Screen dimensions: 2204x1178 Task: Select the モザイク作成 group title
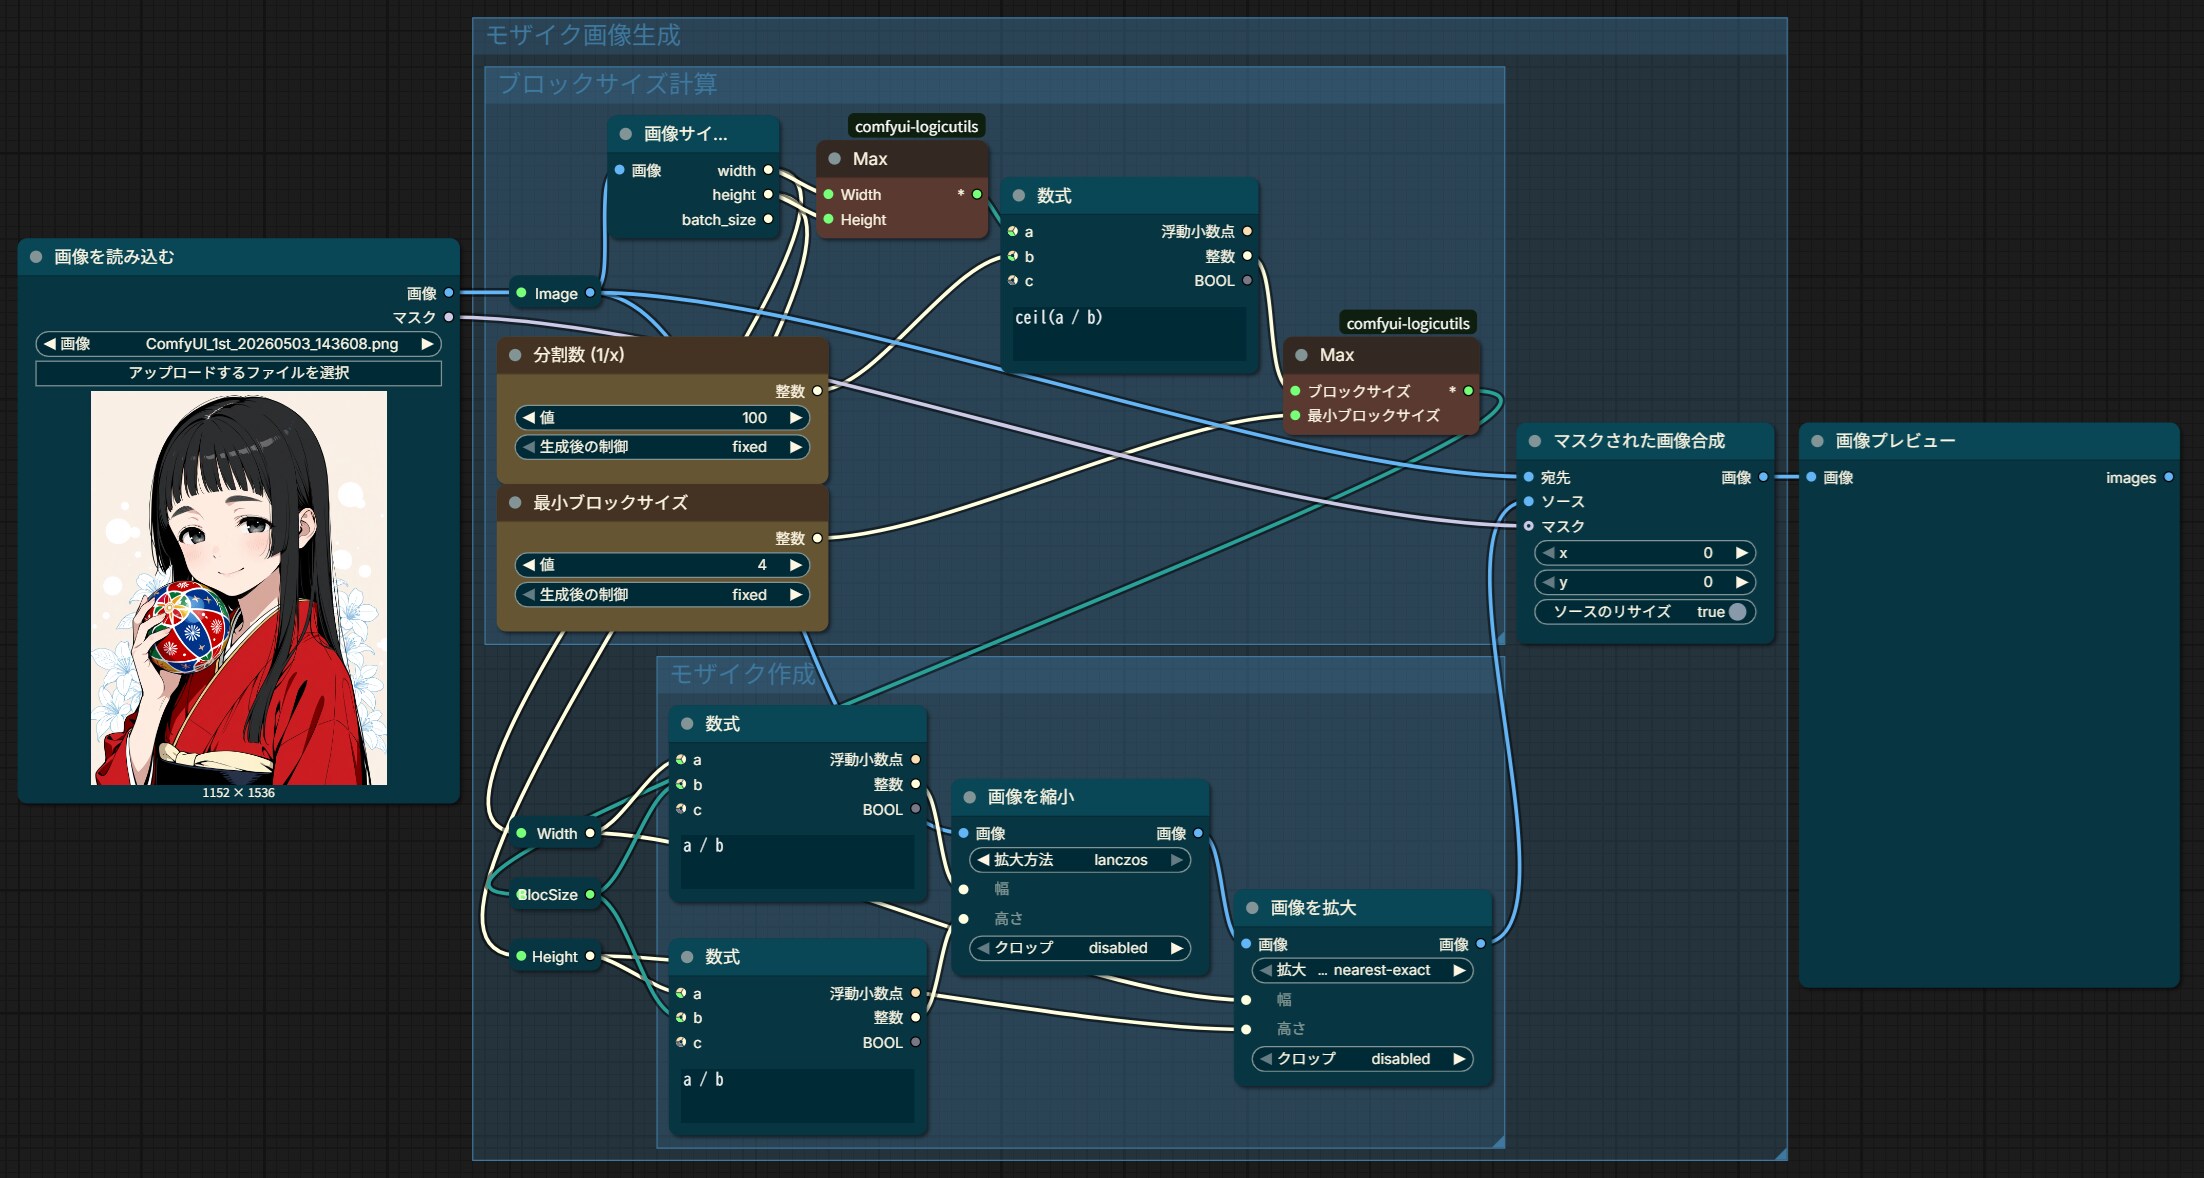click(x=742, y=674)
